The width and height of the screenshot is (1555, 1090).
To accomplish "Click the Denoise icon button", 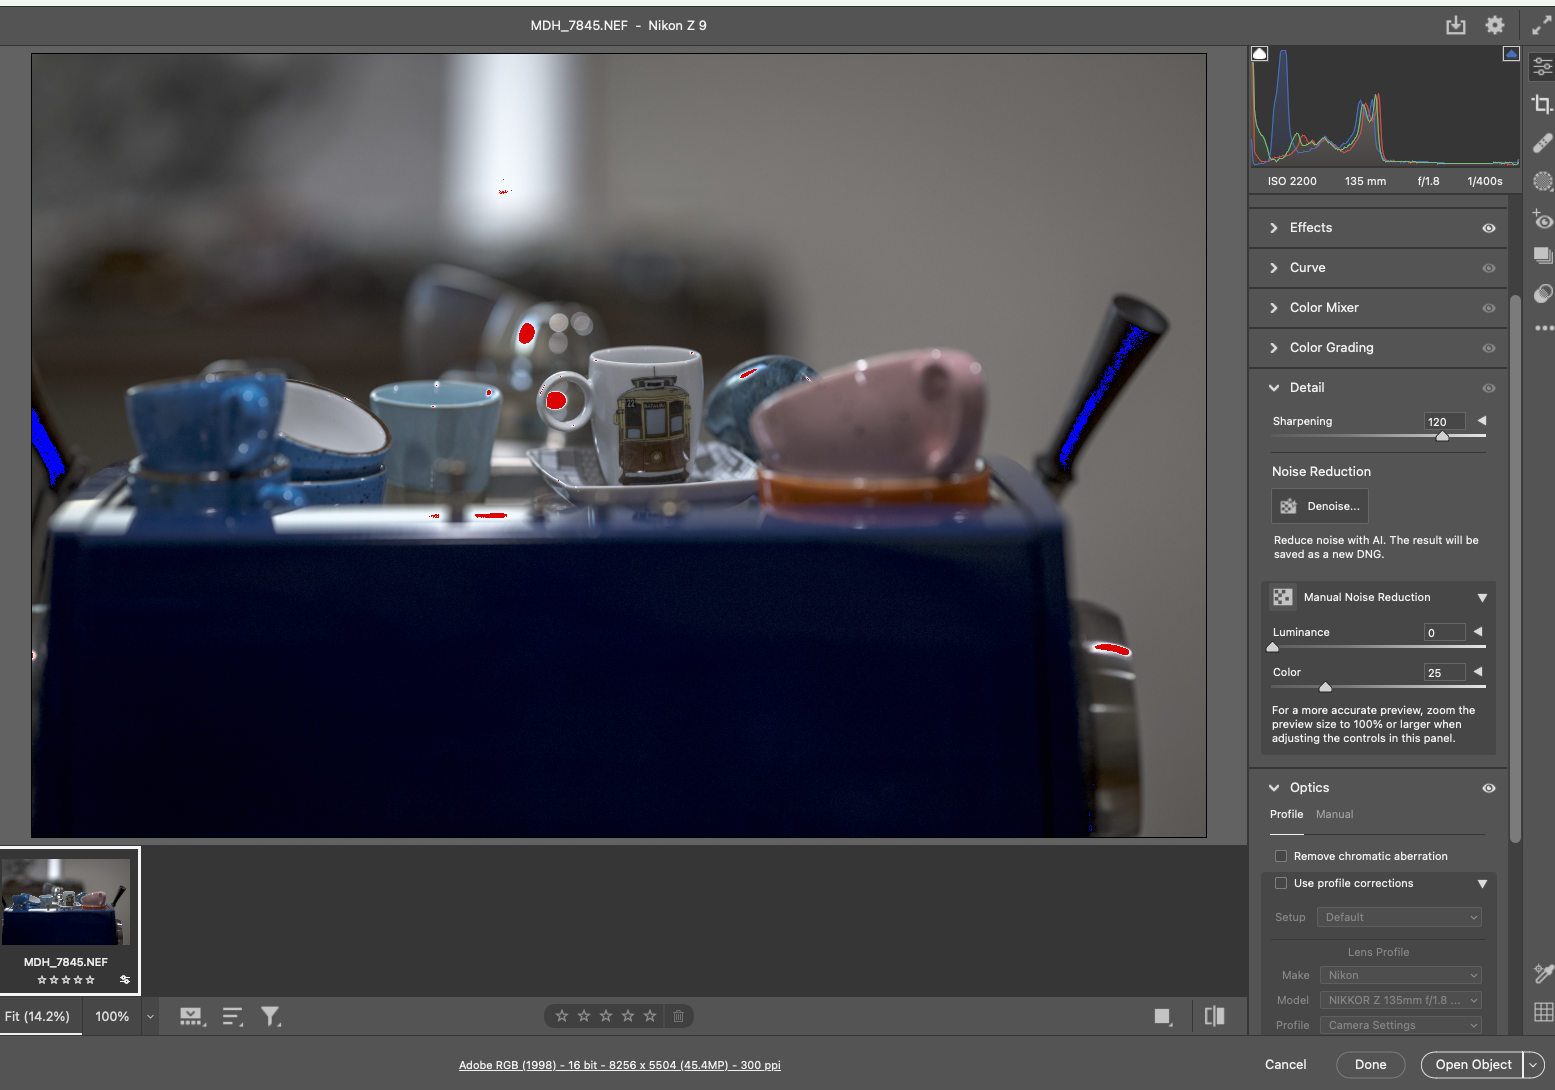I will coord(1288,506).
